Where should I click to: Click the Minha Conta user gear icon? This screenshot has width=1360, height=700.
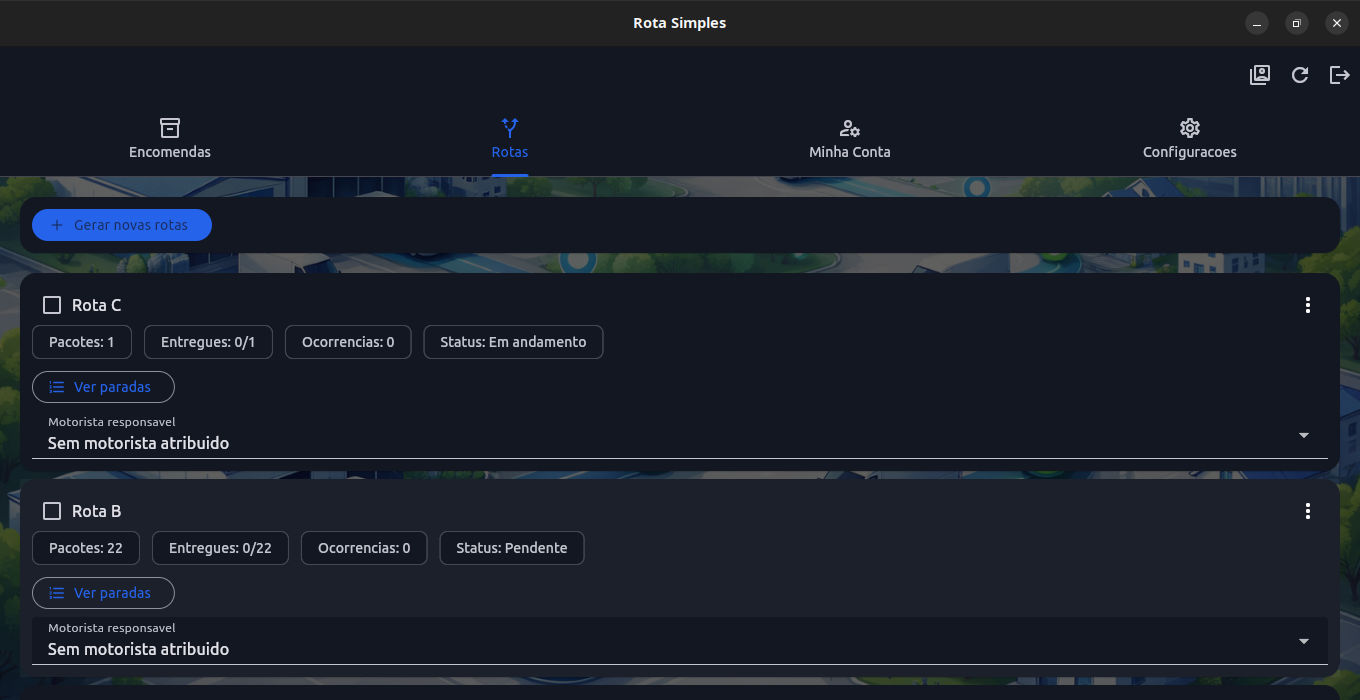click(x=850, y=128)
